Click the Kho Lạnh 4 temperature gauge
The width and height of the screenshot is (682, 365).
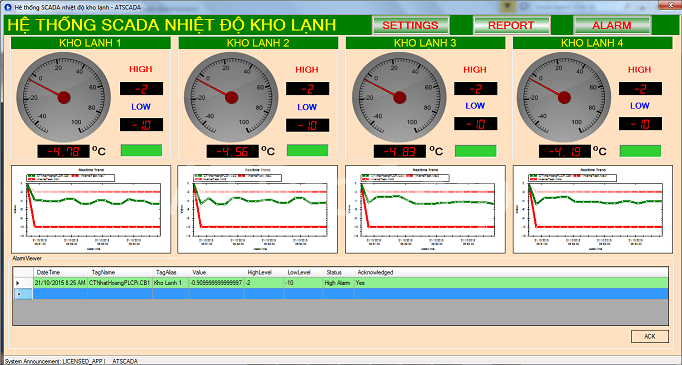(x=564, y=97)
